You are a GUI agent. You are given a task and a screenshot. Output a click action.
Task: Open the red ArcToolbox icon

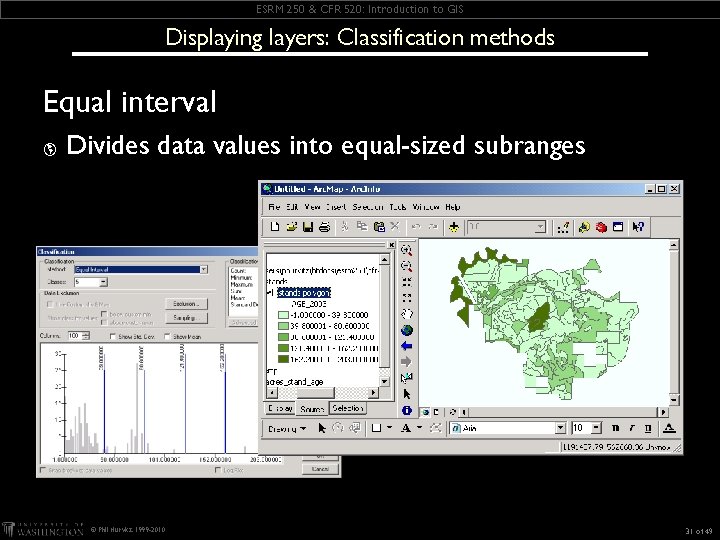(x=601, y=227)
